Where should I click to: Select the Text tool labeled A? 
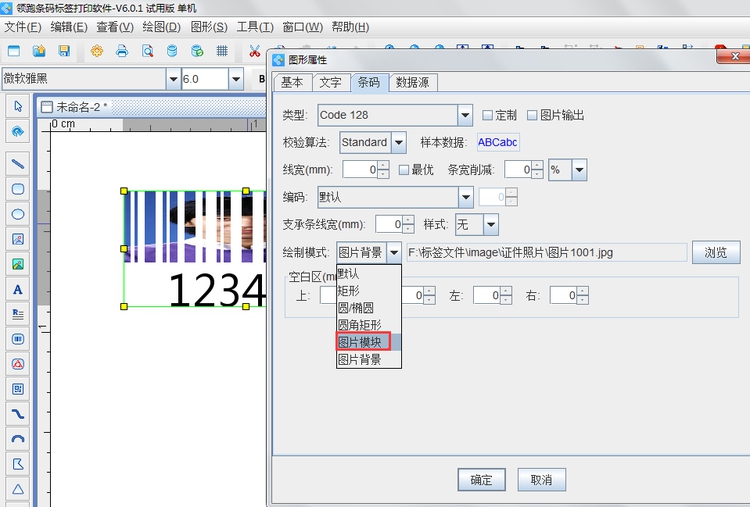tap(17, 289)
